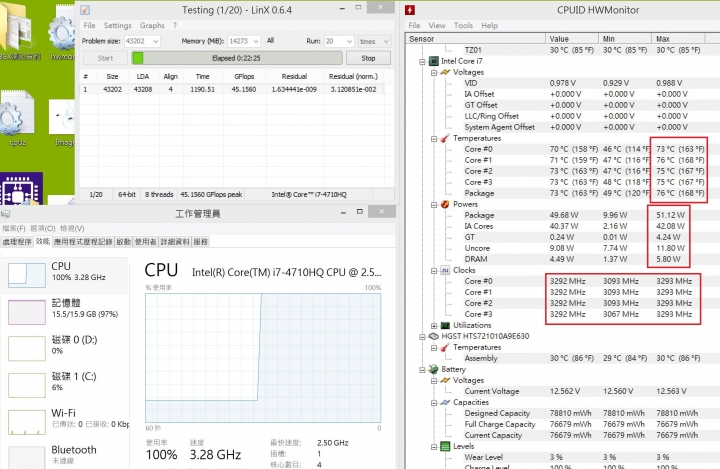Viewport: 720px width, 469px height.
Task: Click the LinX elapsed progress bar
Action: pos(237,58)
